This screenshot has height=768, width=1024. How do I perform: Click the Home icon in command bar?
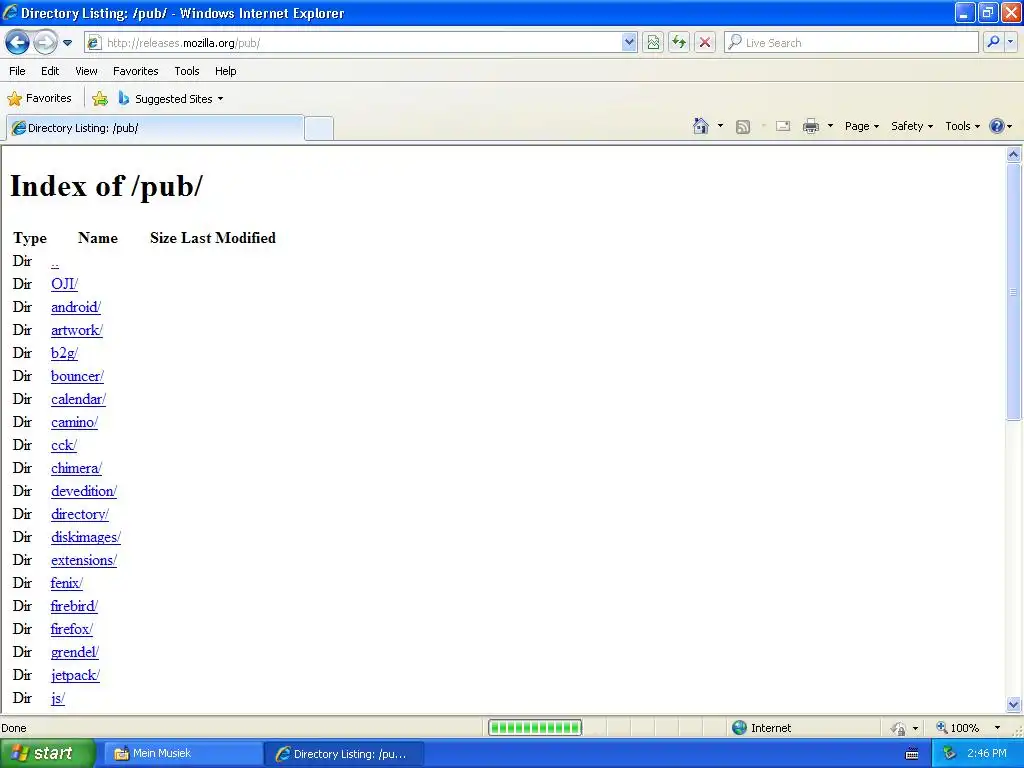pos(701,126)
